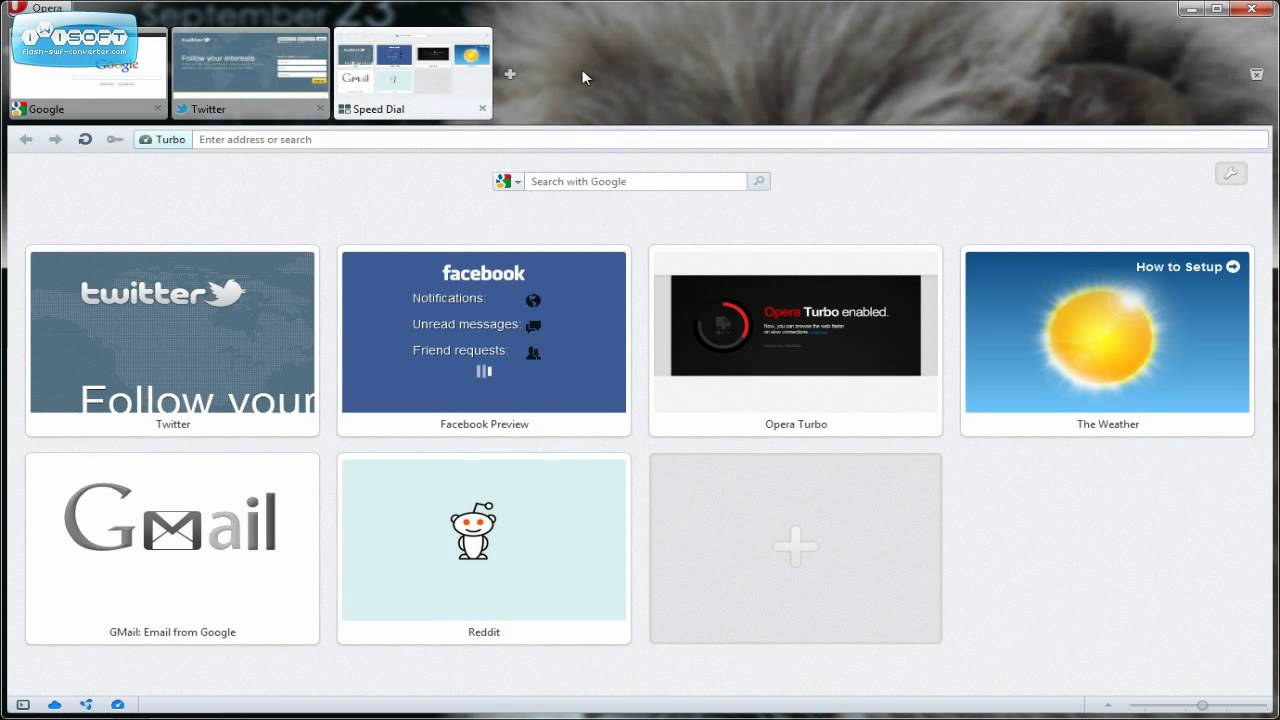Click the 'Facebook Preview' tile label
Viewport: 1280px width, 720px height.
pyautogui.click(x=484, y=424)
